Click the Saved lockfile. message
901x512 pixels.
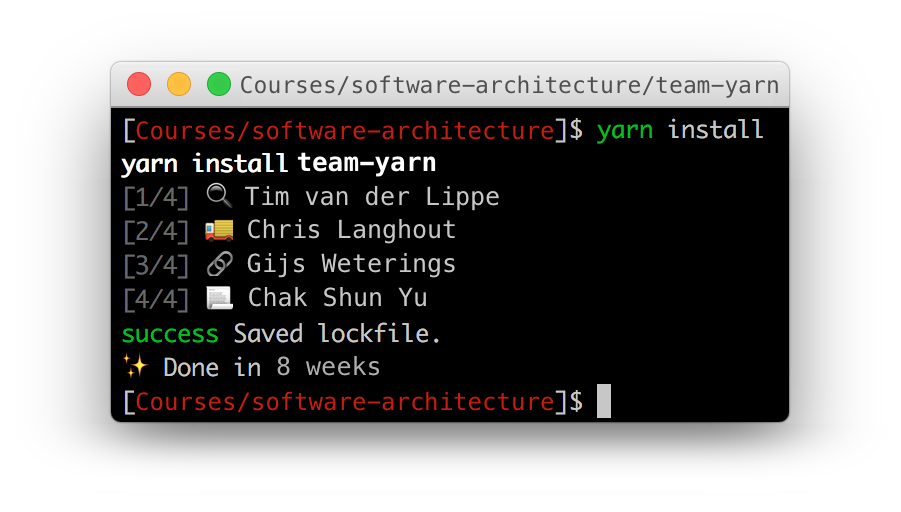tap(337, 333)
